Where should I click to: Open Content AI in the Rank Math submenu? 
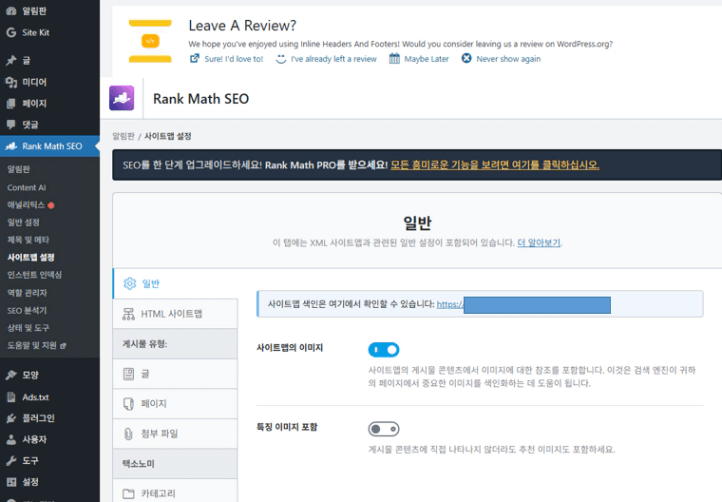coord(26,187)
